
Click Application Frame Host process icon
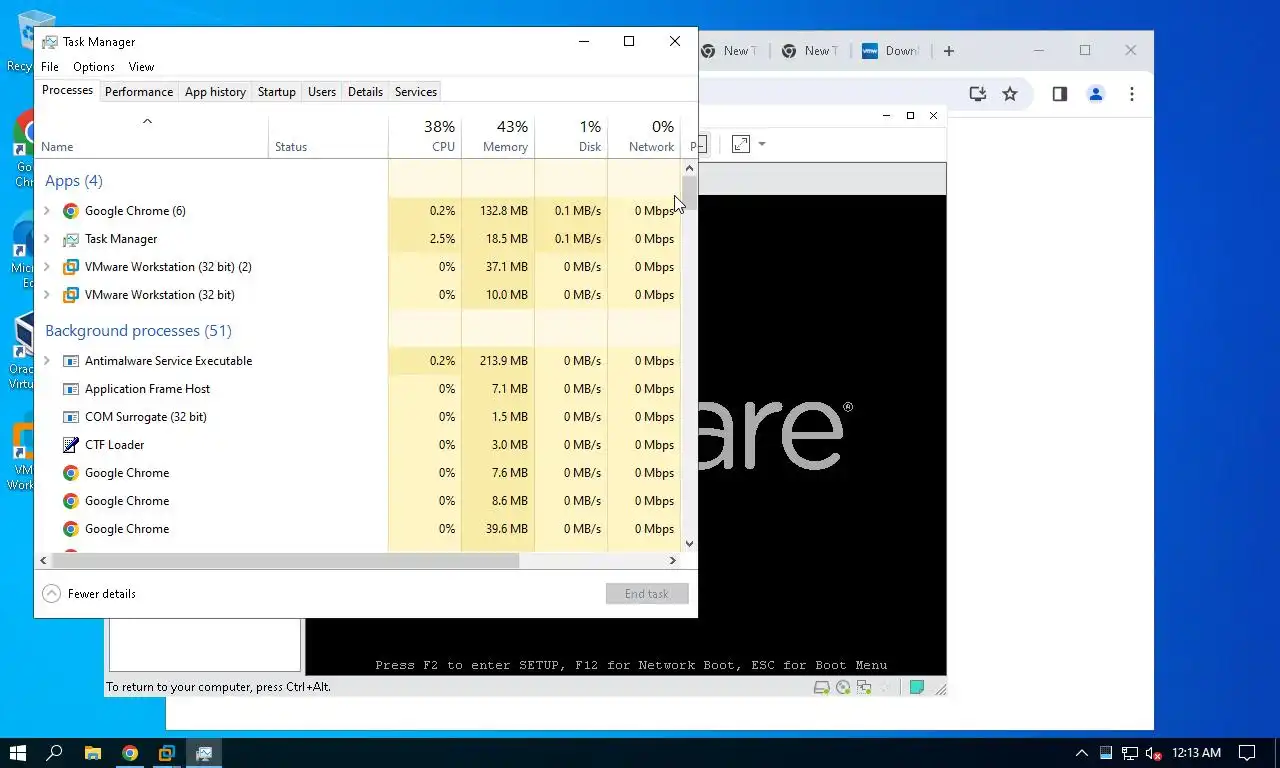[x=71, y=389]
